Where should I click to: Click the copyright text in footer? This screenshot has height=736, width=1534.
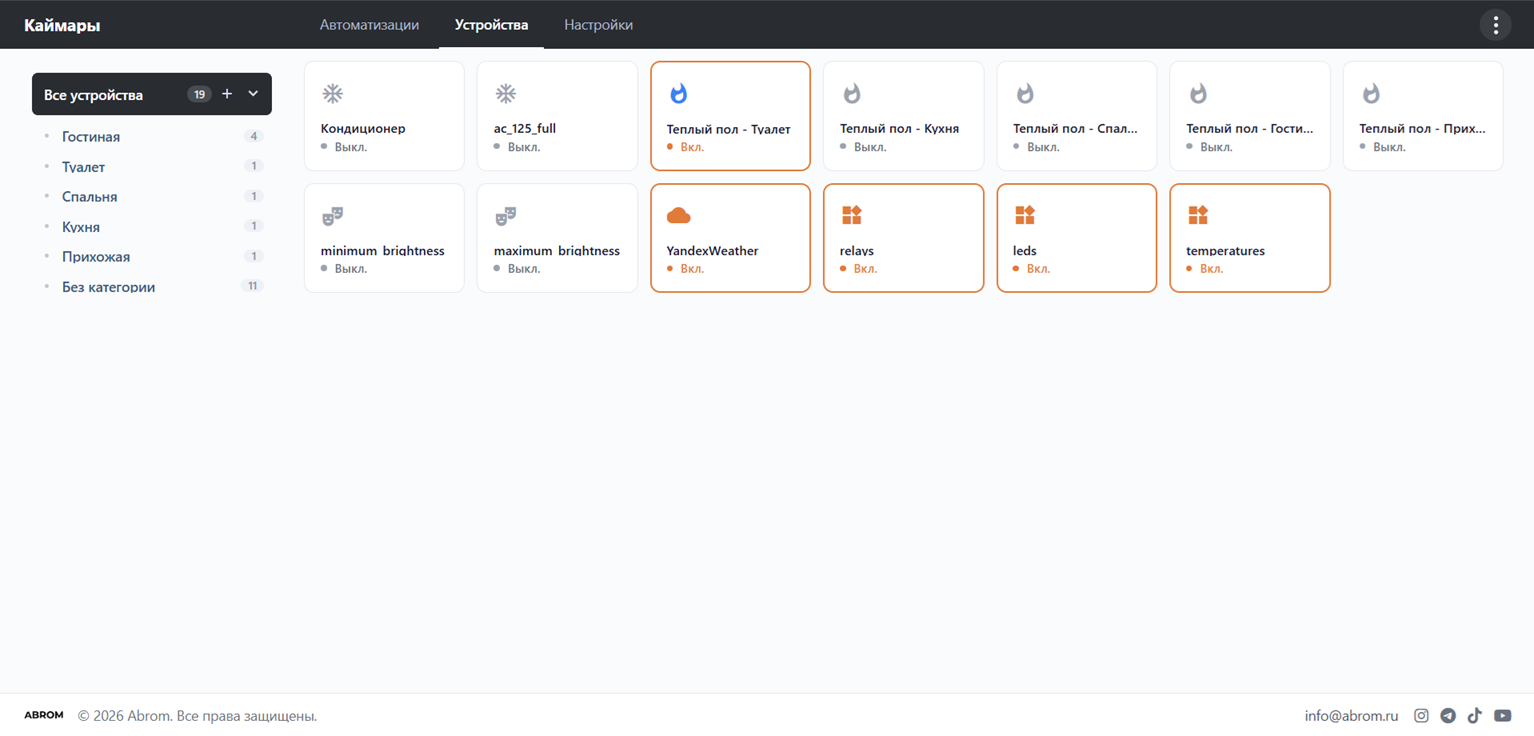pos(197,716)
